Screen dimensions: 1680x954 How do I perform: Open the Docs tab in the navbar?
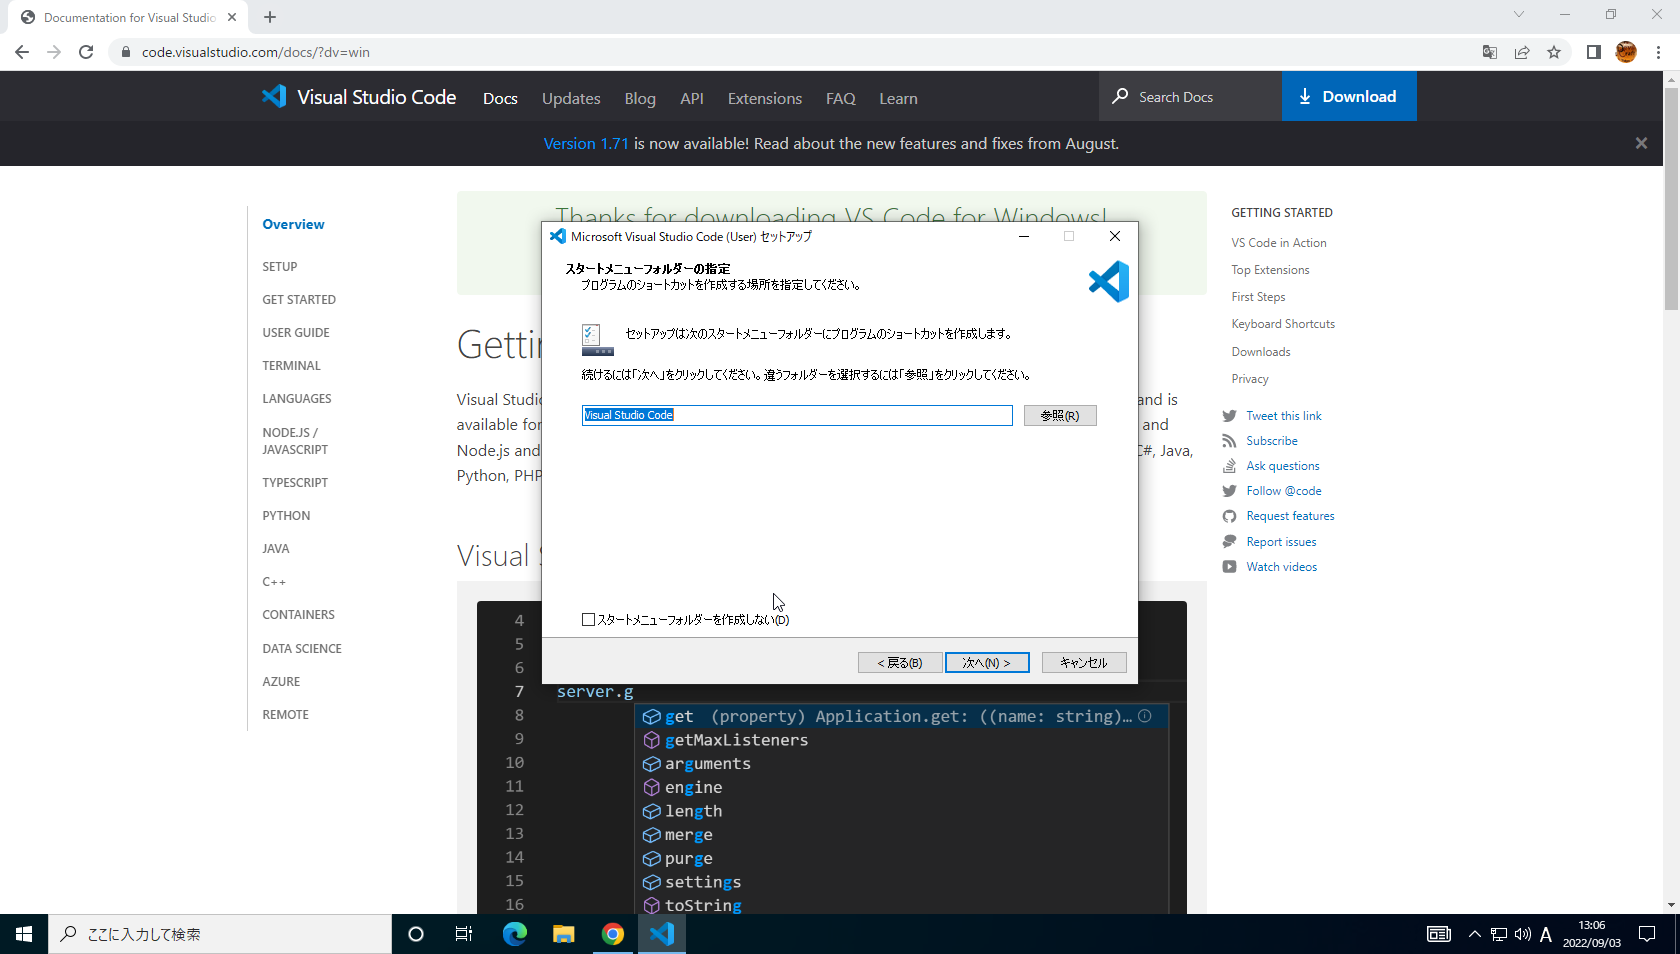[500, 98]
